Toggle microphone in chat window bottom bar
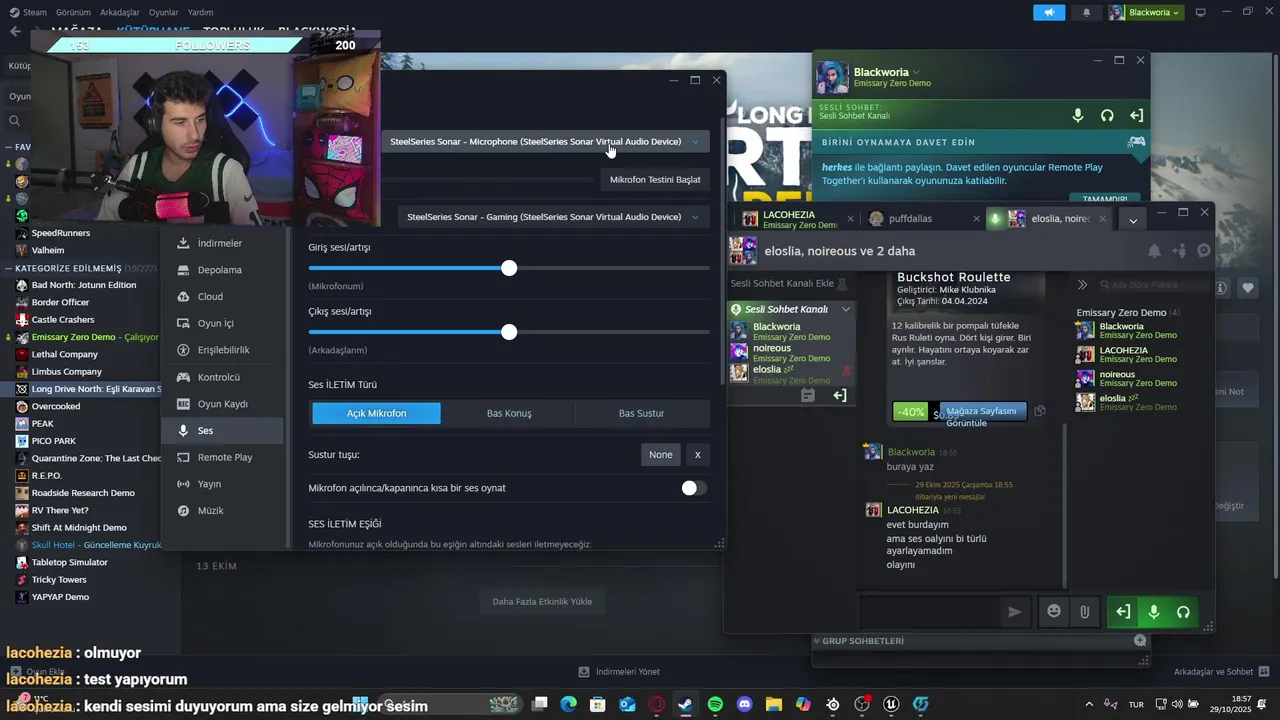 click(x=1153, y=612)
